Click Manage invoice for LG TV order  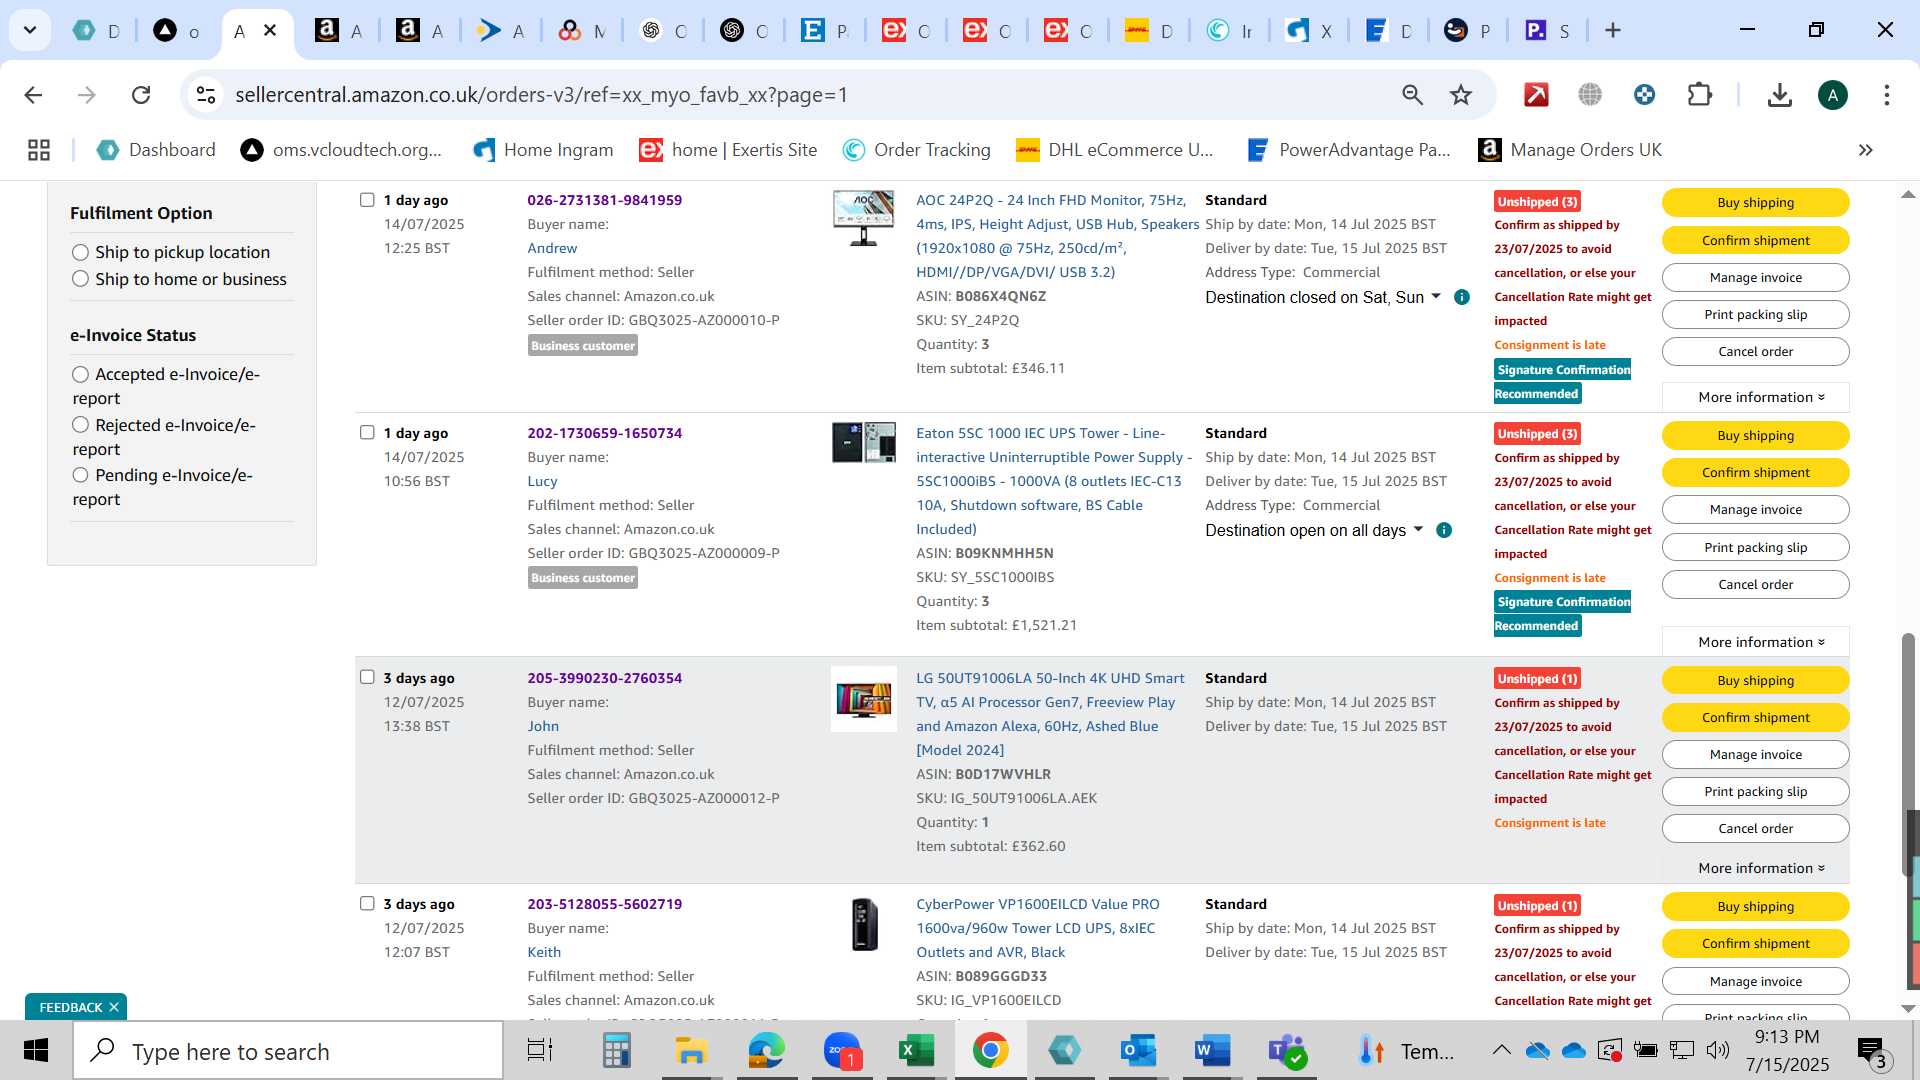[x=1755, y=754]
